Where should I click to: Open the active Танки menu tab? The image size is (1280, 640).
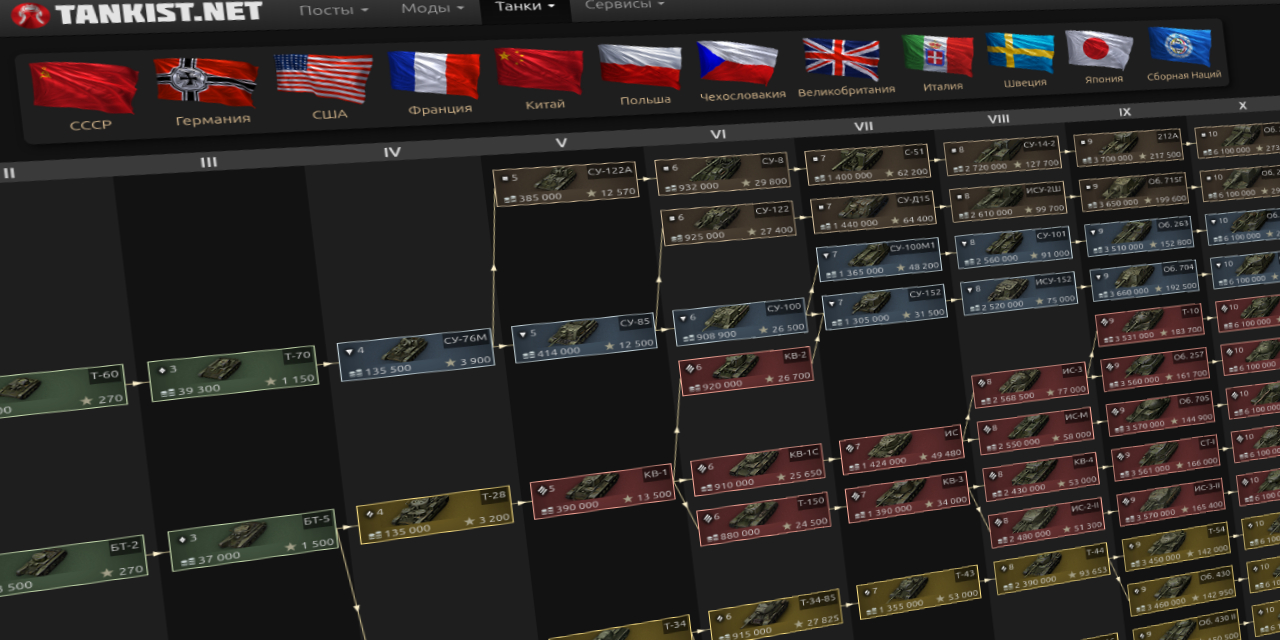point(525,6)
